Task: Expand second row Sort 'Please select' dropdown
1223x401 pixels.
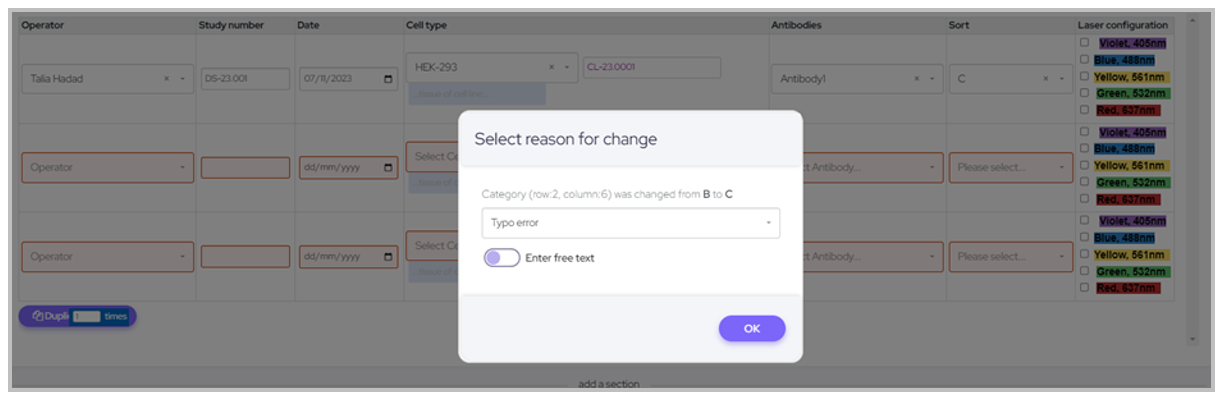Action: click(1010, 168)
